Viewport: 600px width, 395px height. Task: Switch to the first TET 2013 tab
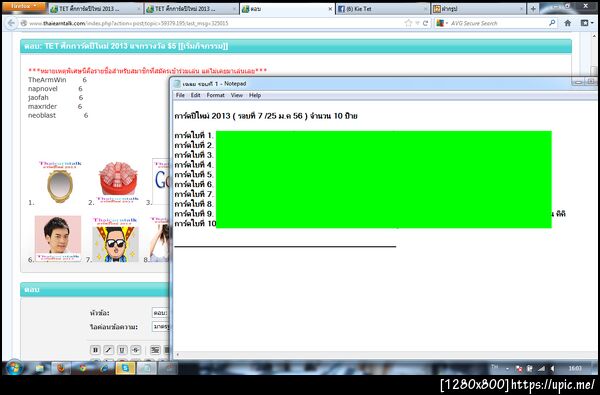click(96, 8)
